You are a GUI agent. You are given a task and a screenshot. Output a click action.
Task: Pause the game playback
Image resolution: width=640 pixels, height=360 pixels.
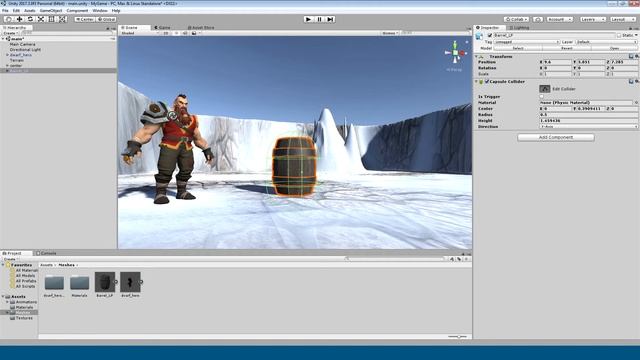tap(320, 19)
